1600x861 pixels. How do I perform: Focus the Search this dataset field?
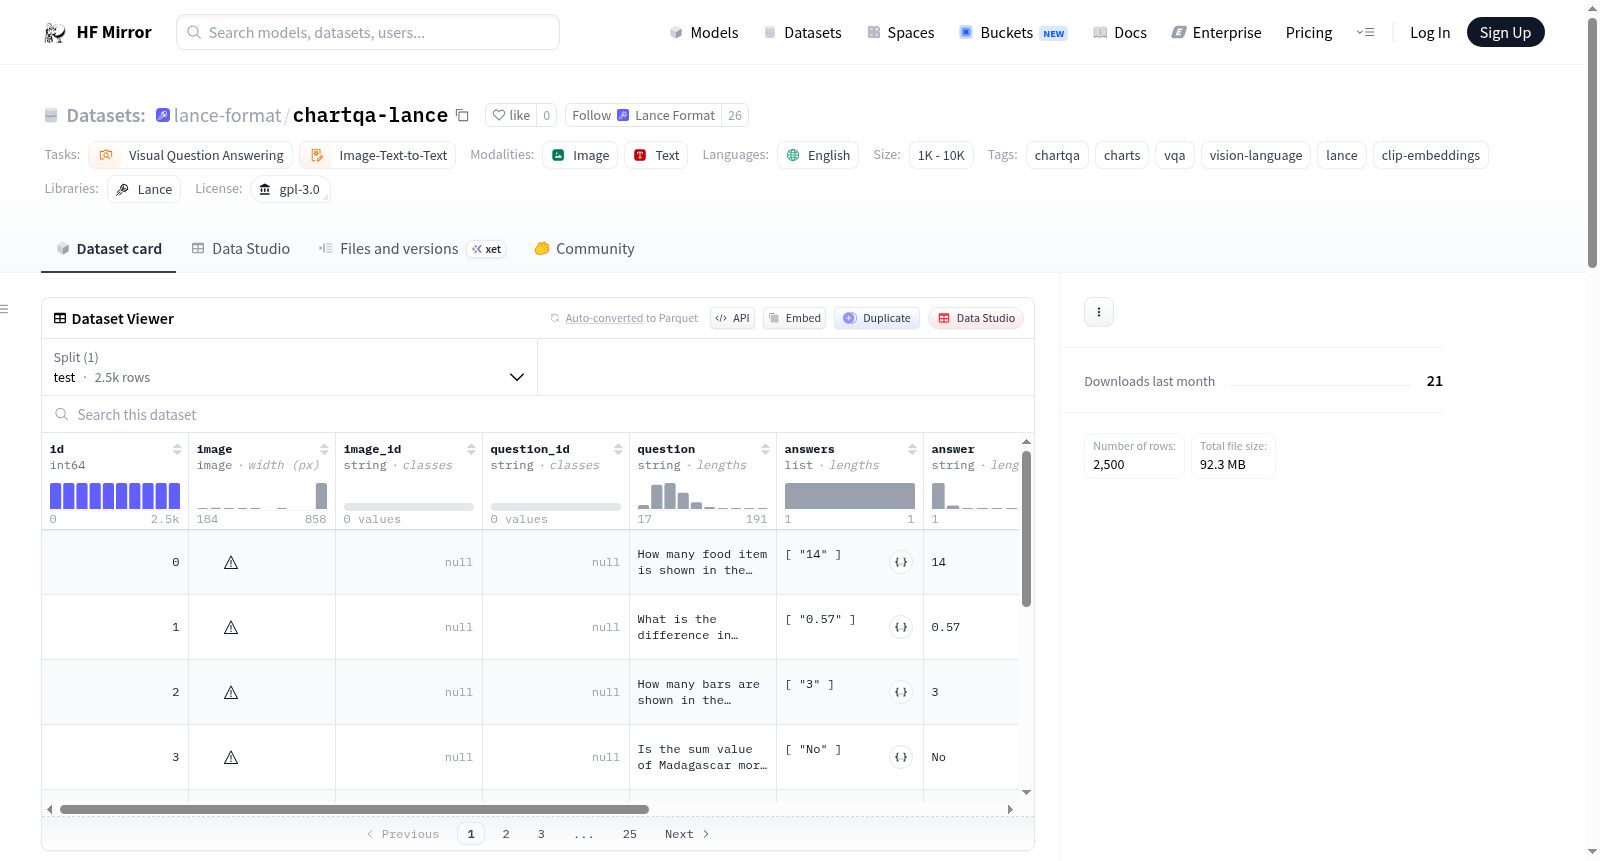point(538,415)
